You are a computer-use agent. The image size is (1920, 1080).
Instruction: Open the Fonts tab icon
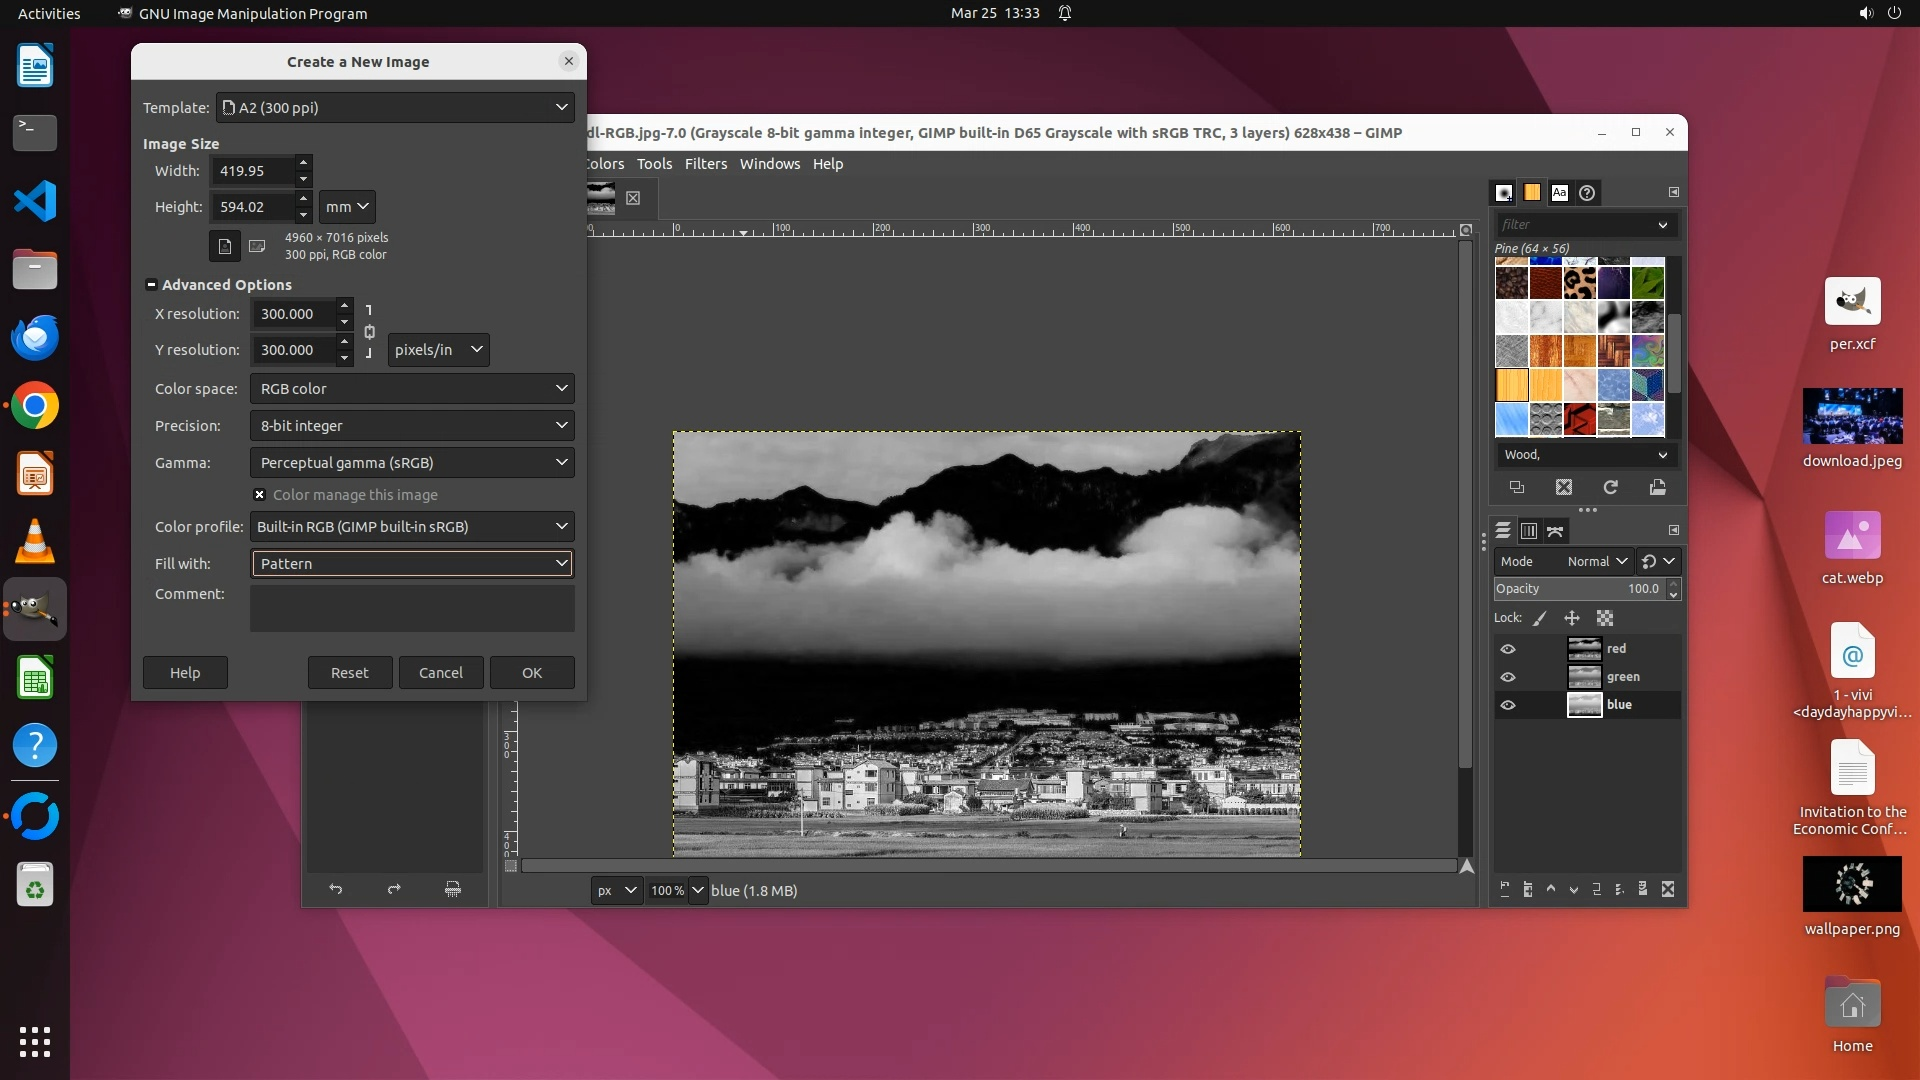[x=1559, y=193]
